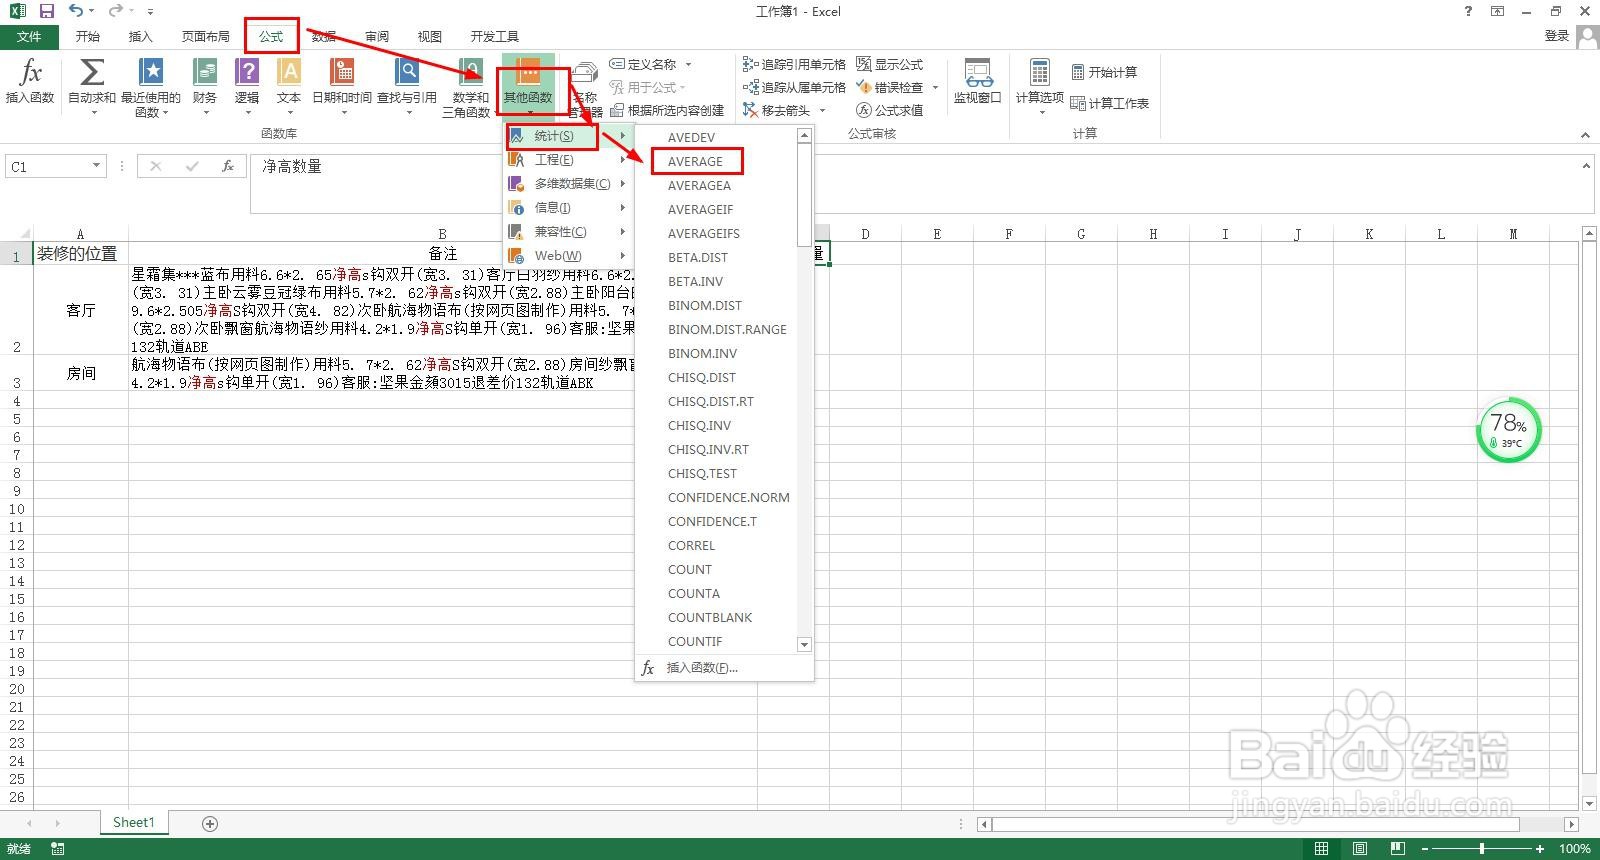The image size is (1600, 860).
Task: Click Calculate Sheet (计算工作表)
Action: point(1110,103)
